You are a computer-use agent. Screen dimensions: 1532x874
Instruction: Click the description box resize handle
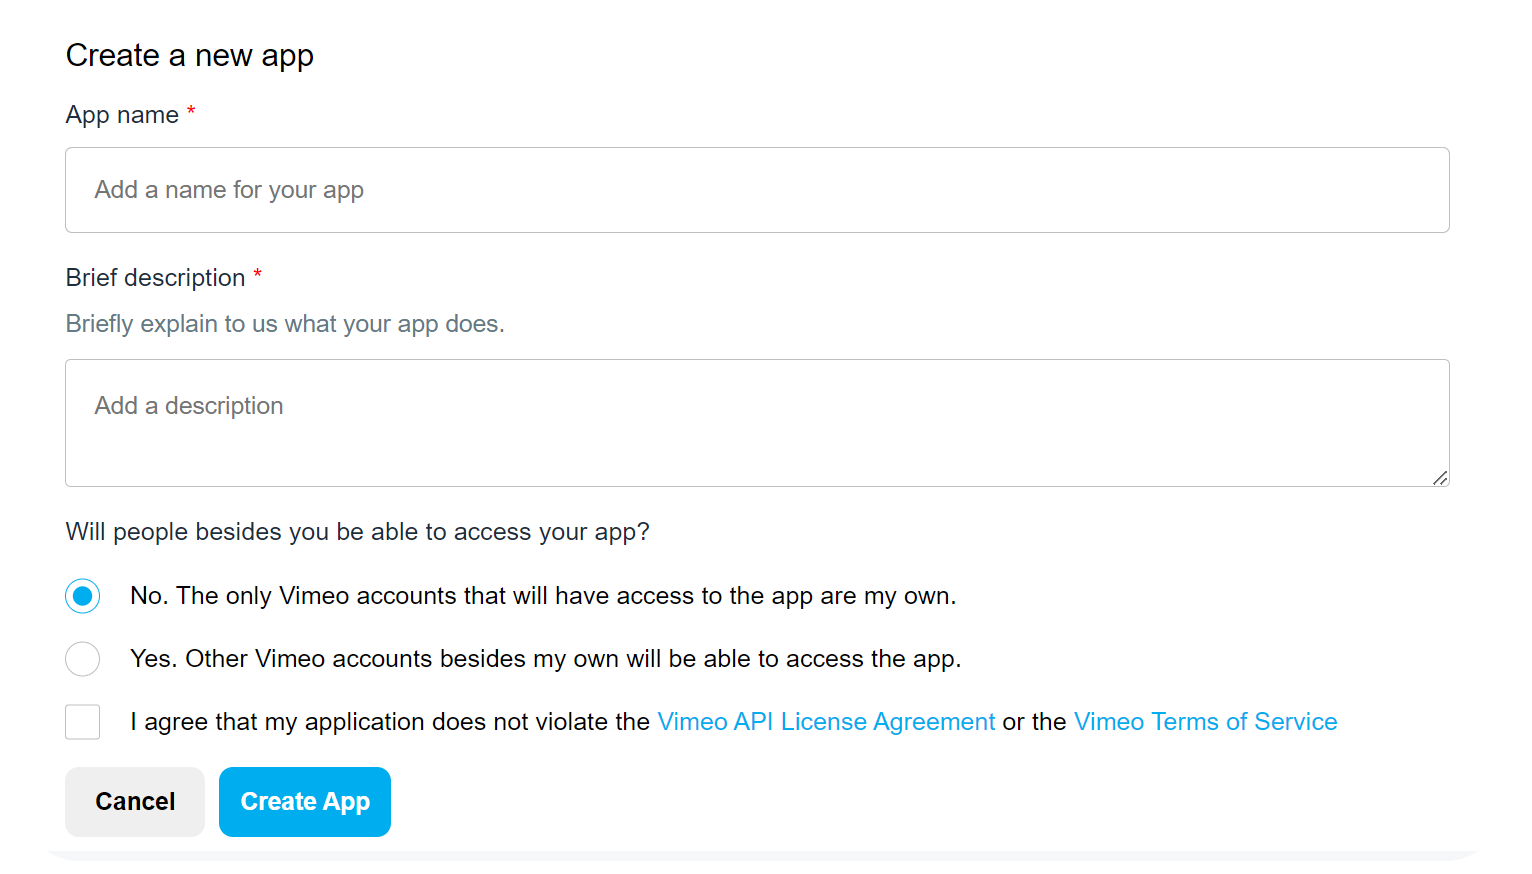[1439, 478]
